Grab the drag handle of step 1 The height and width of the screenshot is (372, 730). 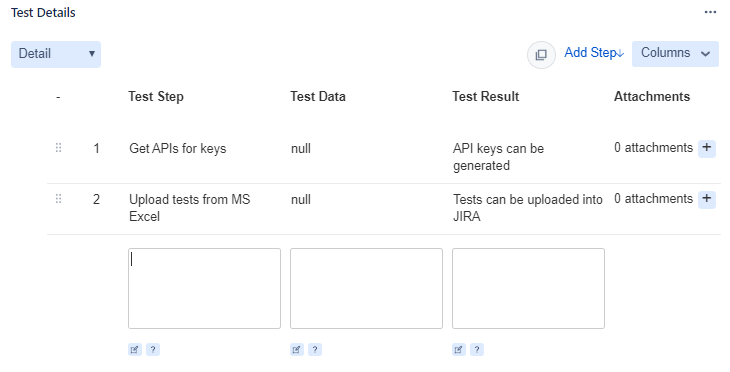point(58,148)
